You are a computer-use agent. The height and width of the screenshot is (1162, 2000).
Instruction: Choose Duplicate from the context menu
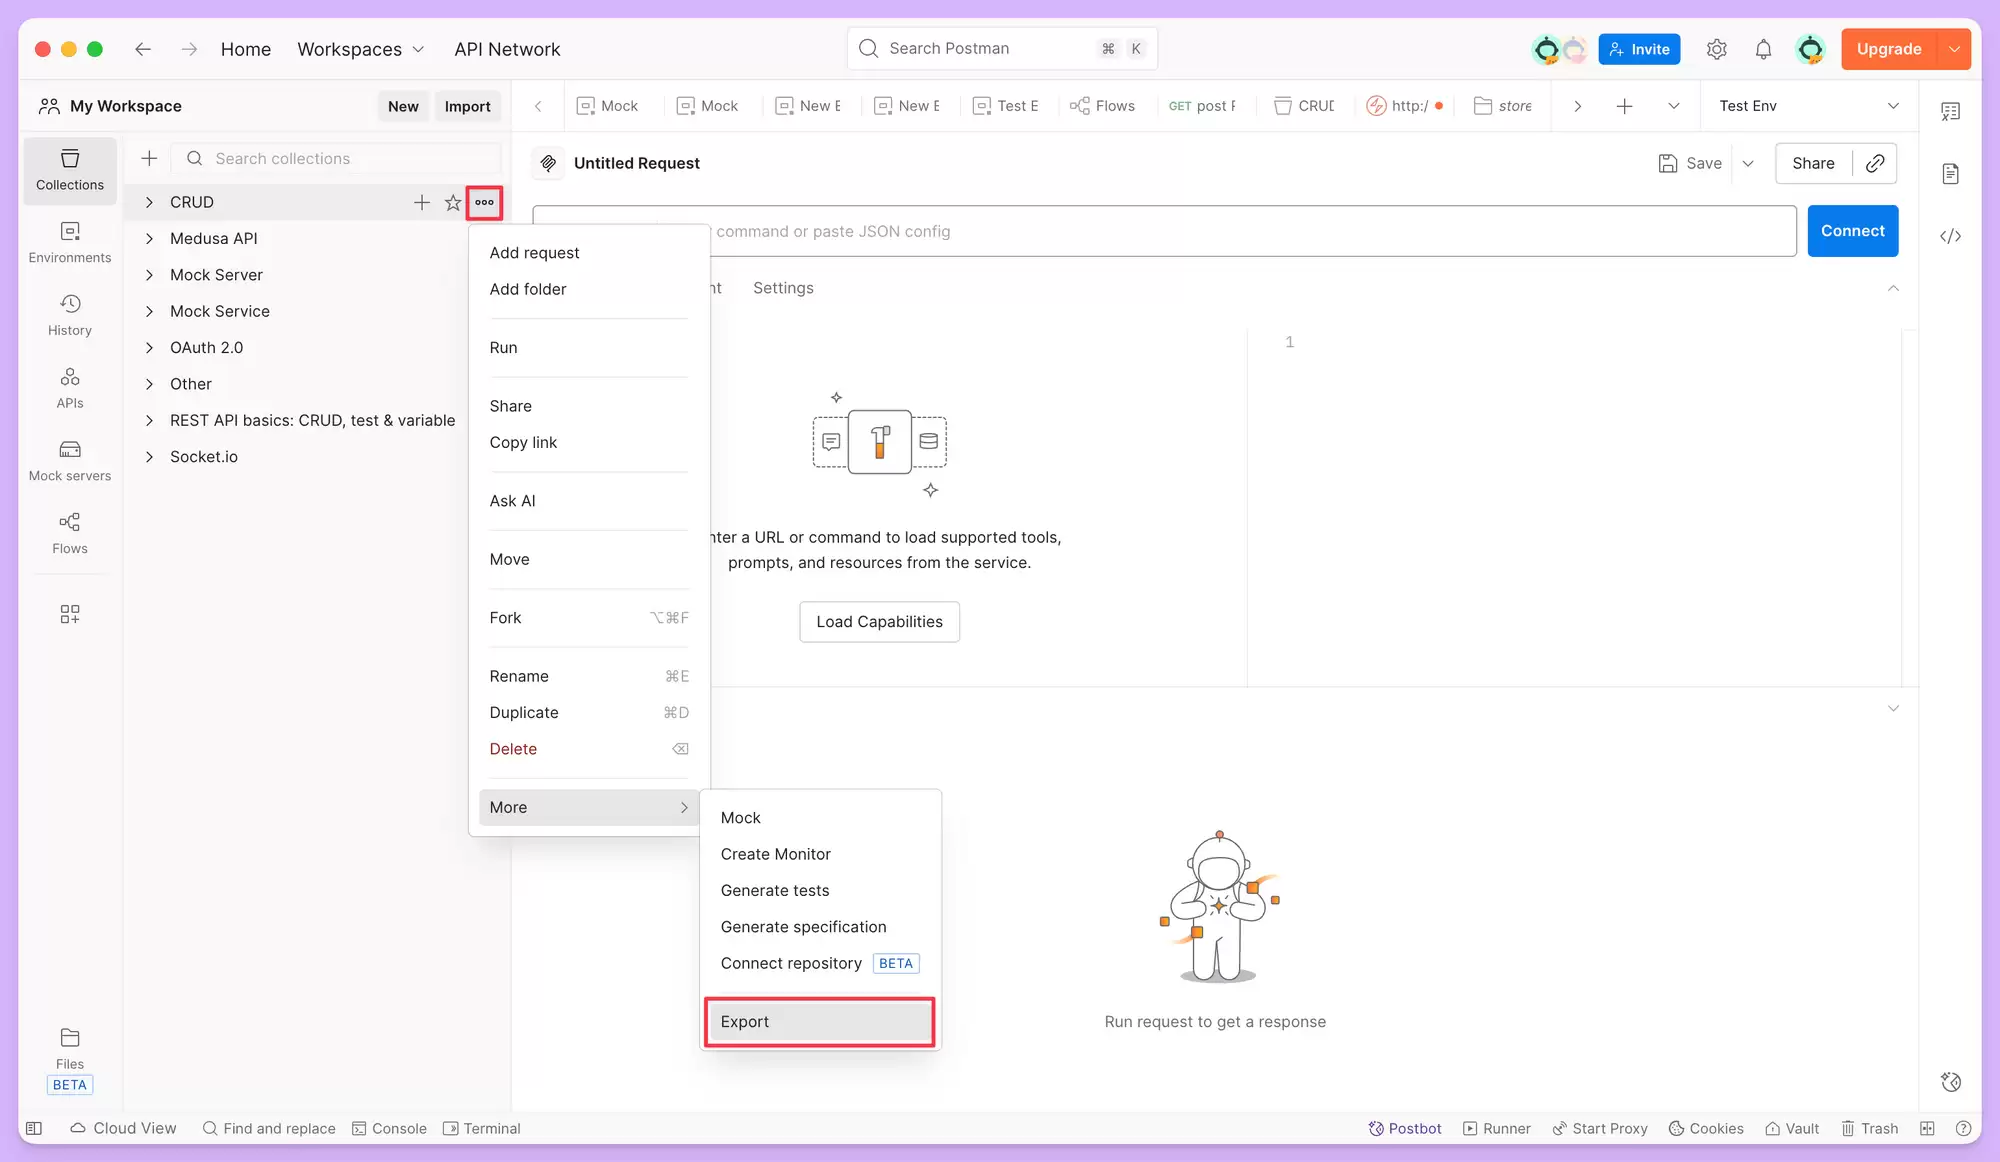589,713
